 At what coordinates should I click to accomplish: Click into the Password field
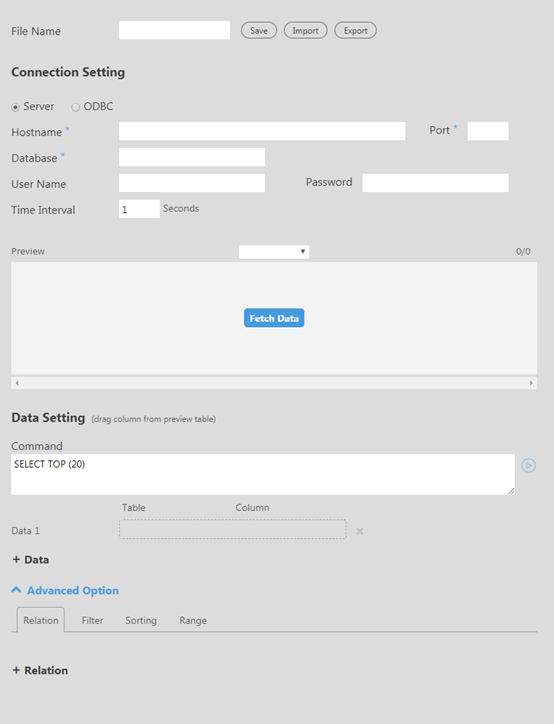[x=435, y=183]
